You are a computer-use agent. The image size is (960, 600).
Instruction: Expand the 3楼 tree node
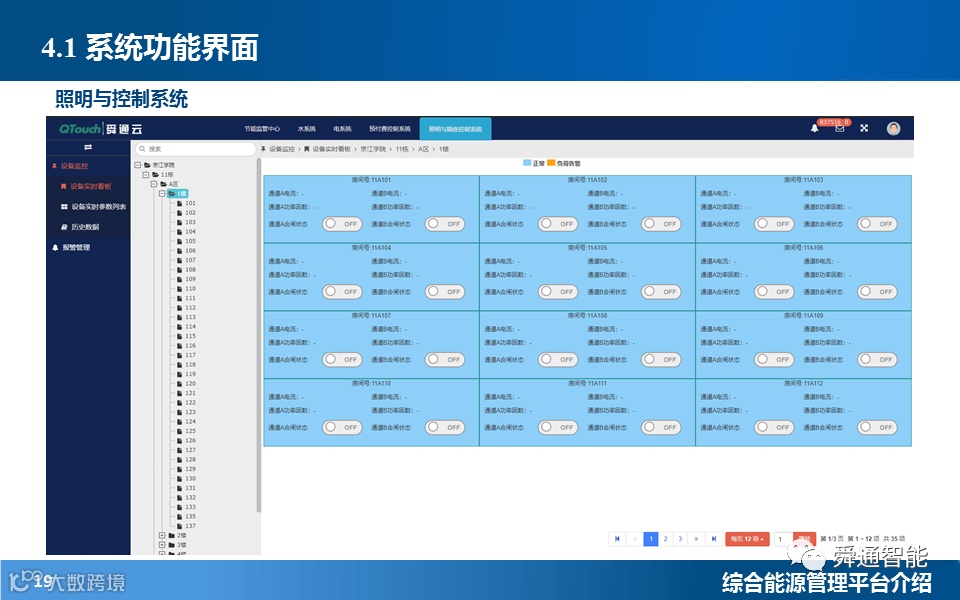tap(162, 545)
